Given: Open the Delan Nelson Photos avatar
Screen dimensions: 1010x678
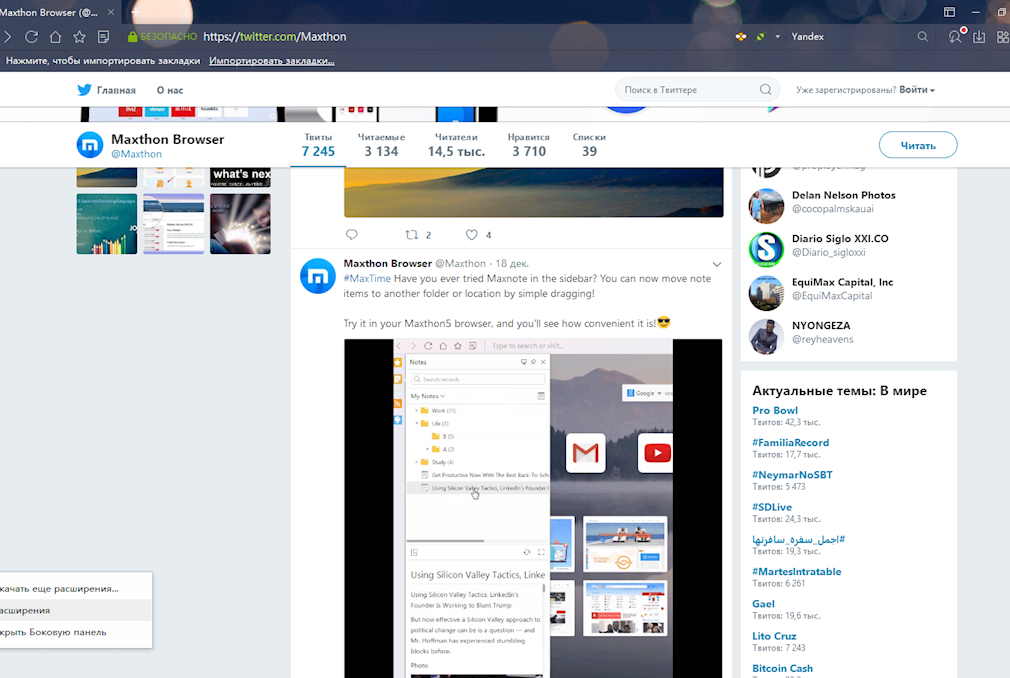Looking at the screenshot, I should (766, 205).
